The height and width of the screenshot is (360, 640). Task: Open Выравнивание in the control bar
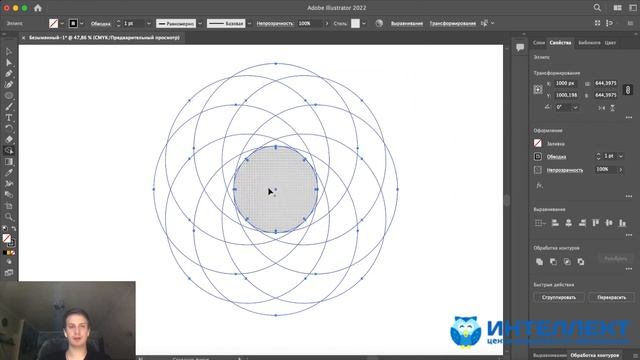click(407, 24)
